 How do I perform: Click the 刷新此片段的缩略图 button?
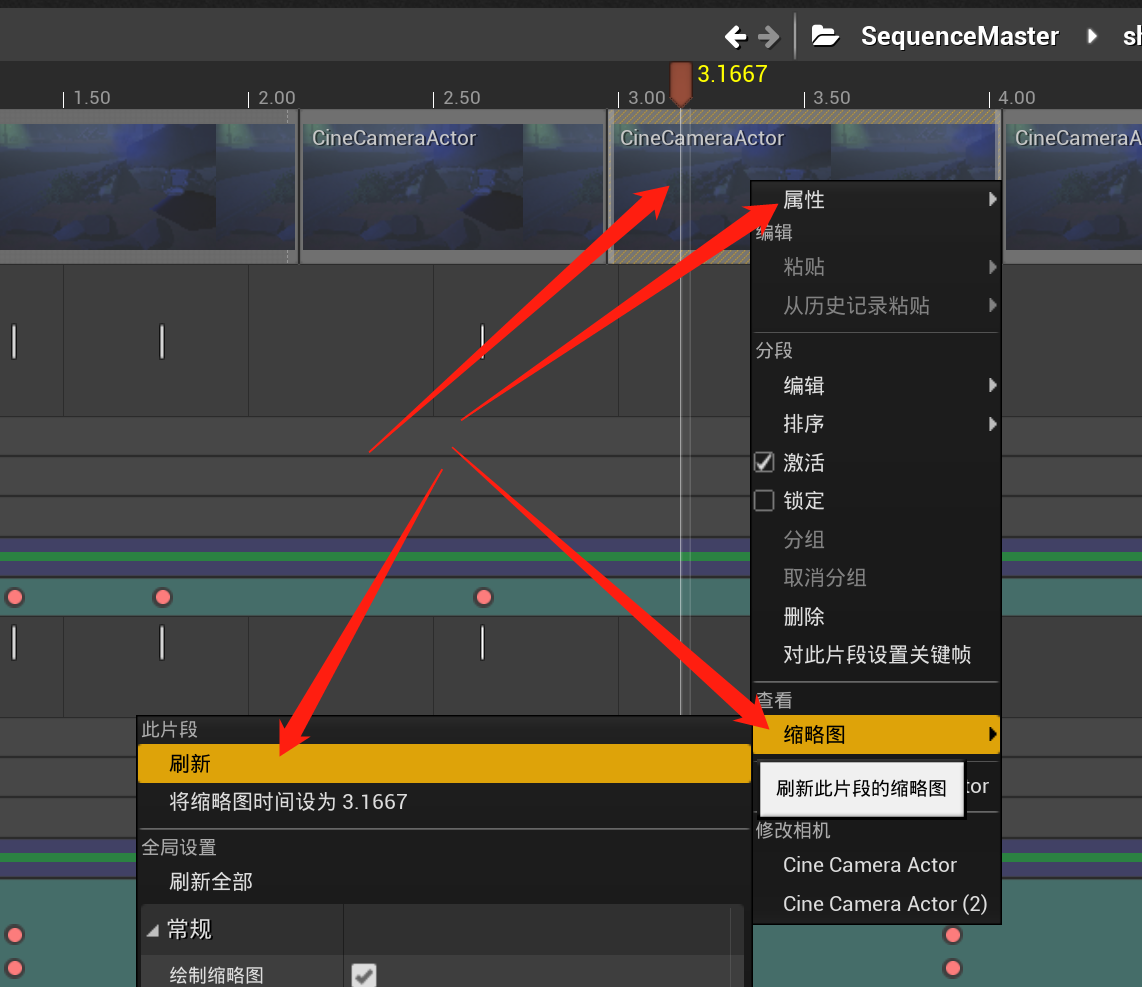coord(861,789)
